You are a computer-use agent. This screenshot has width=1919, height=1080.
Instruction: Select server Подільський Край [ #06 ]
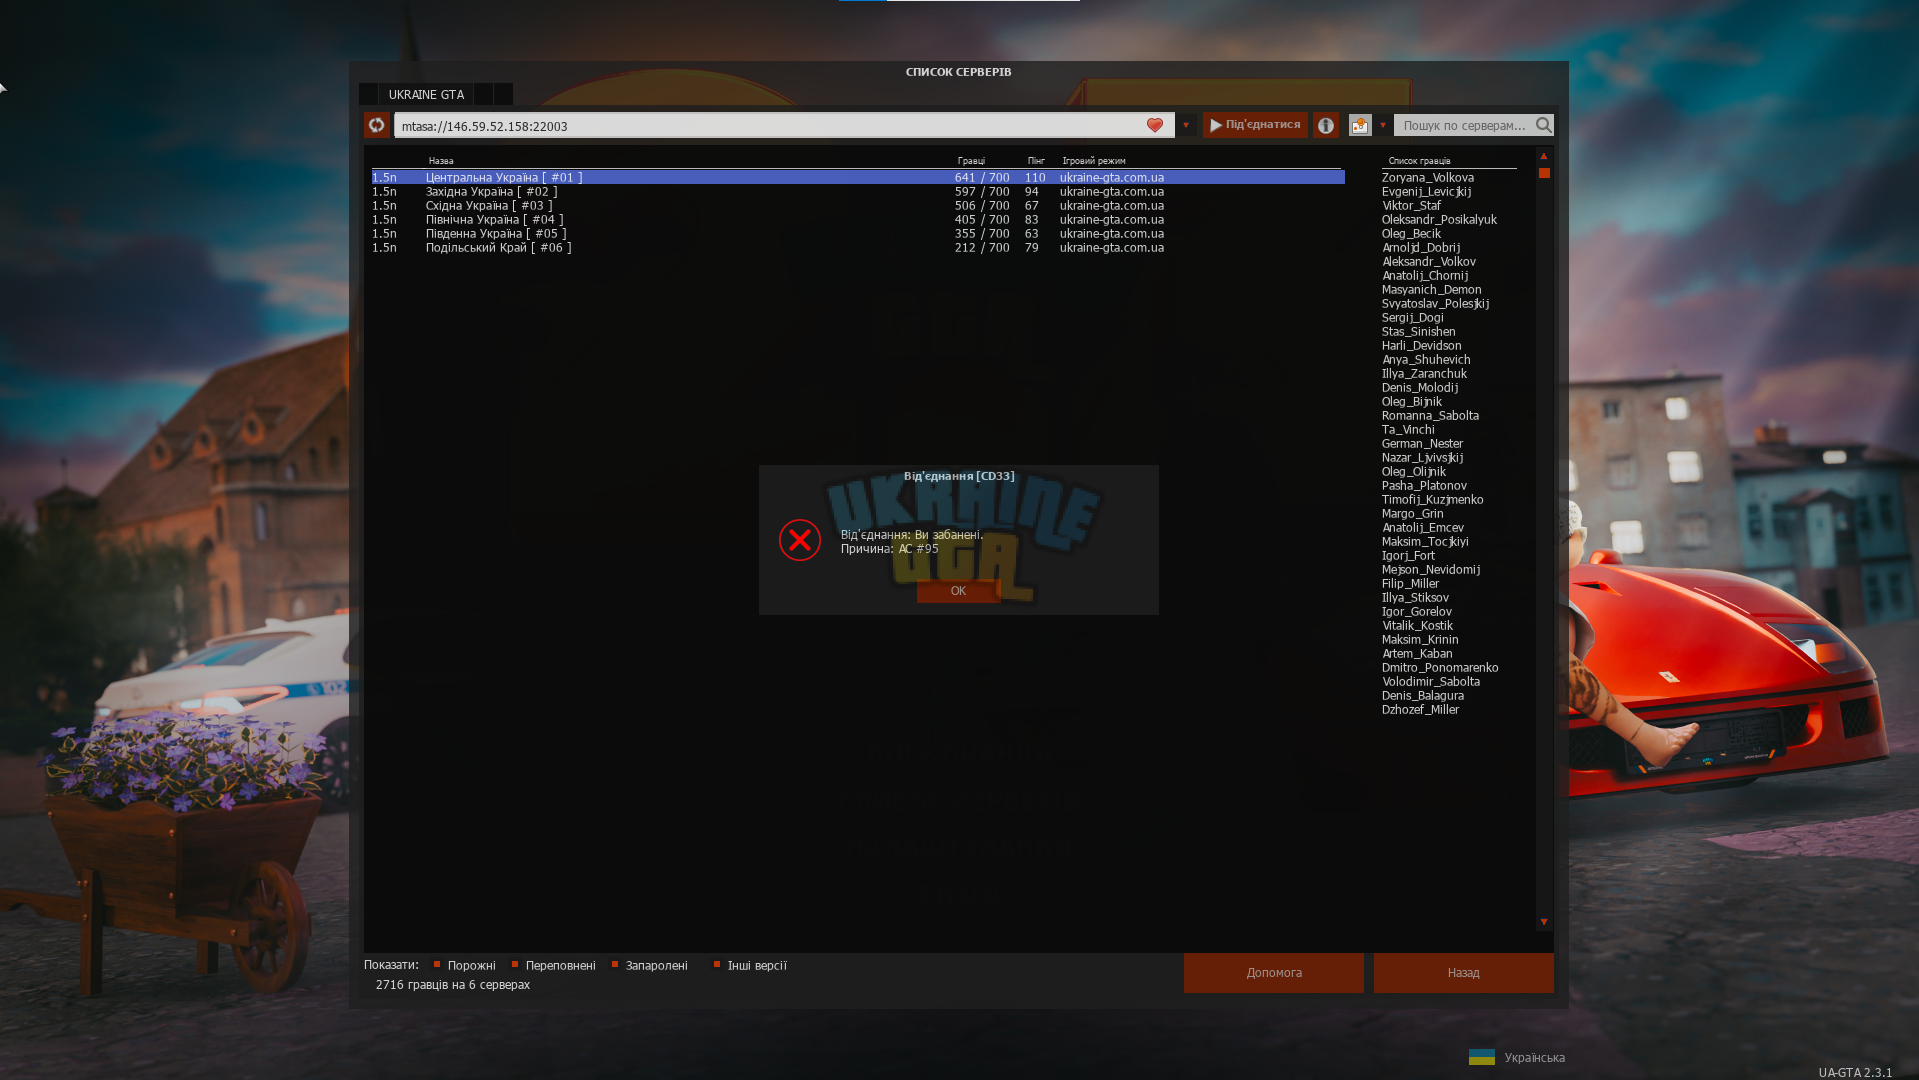tap(858, 247)
